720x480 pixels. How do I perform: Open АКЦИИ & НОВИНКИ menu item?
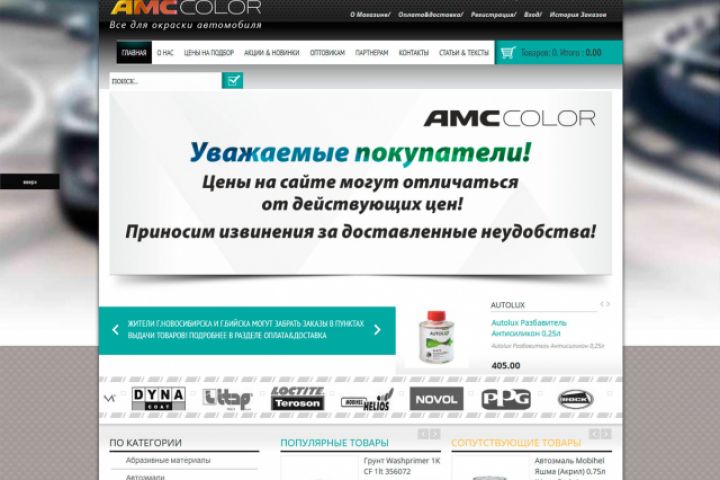(x=272, y=53)
